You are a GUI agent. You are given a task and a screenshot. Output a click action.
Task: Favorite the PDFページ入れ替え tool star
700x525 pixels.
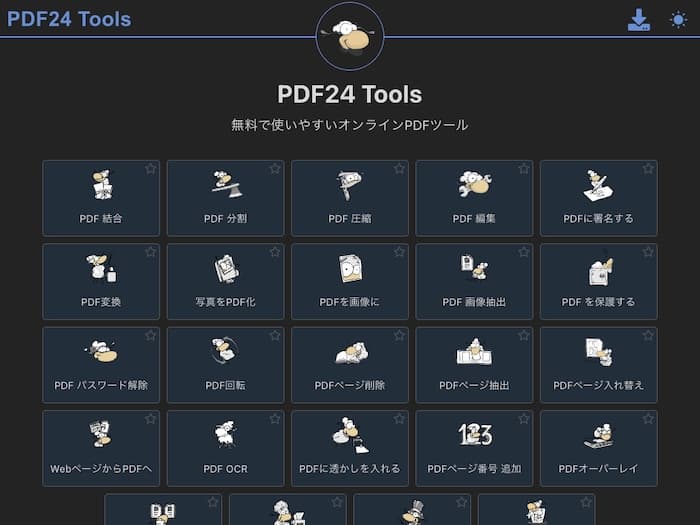(648, 336)
